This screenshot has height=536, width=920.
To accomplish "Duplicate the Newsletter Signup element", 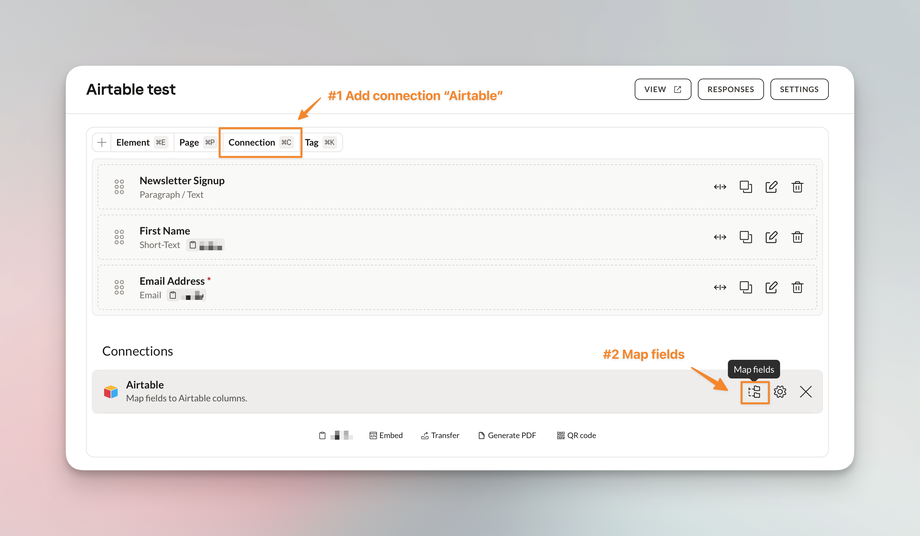I will [x=745, y=187].
